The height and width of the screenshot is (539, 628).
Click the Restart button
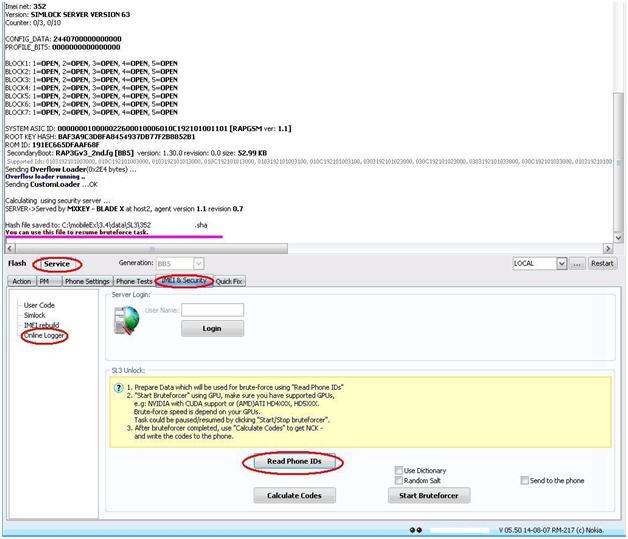(602, 263)
